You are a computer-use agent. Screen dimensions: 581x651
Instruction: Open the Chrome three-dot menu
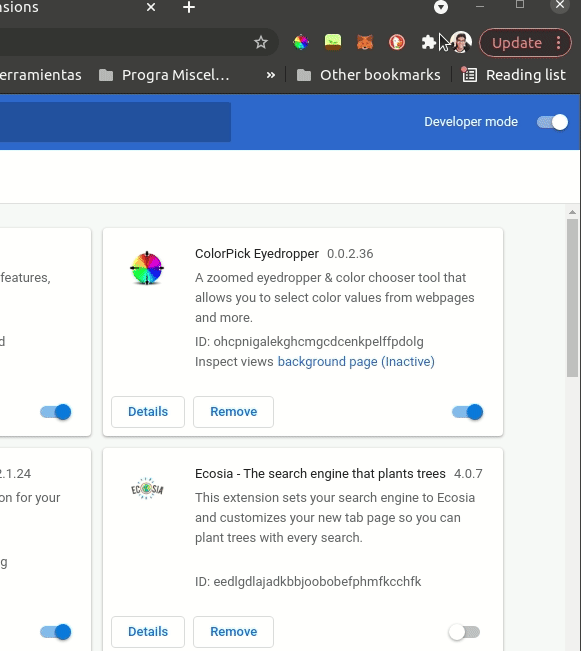pos(559,43)
